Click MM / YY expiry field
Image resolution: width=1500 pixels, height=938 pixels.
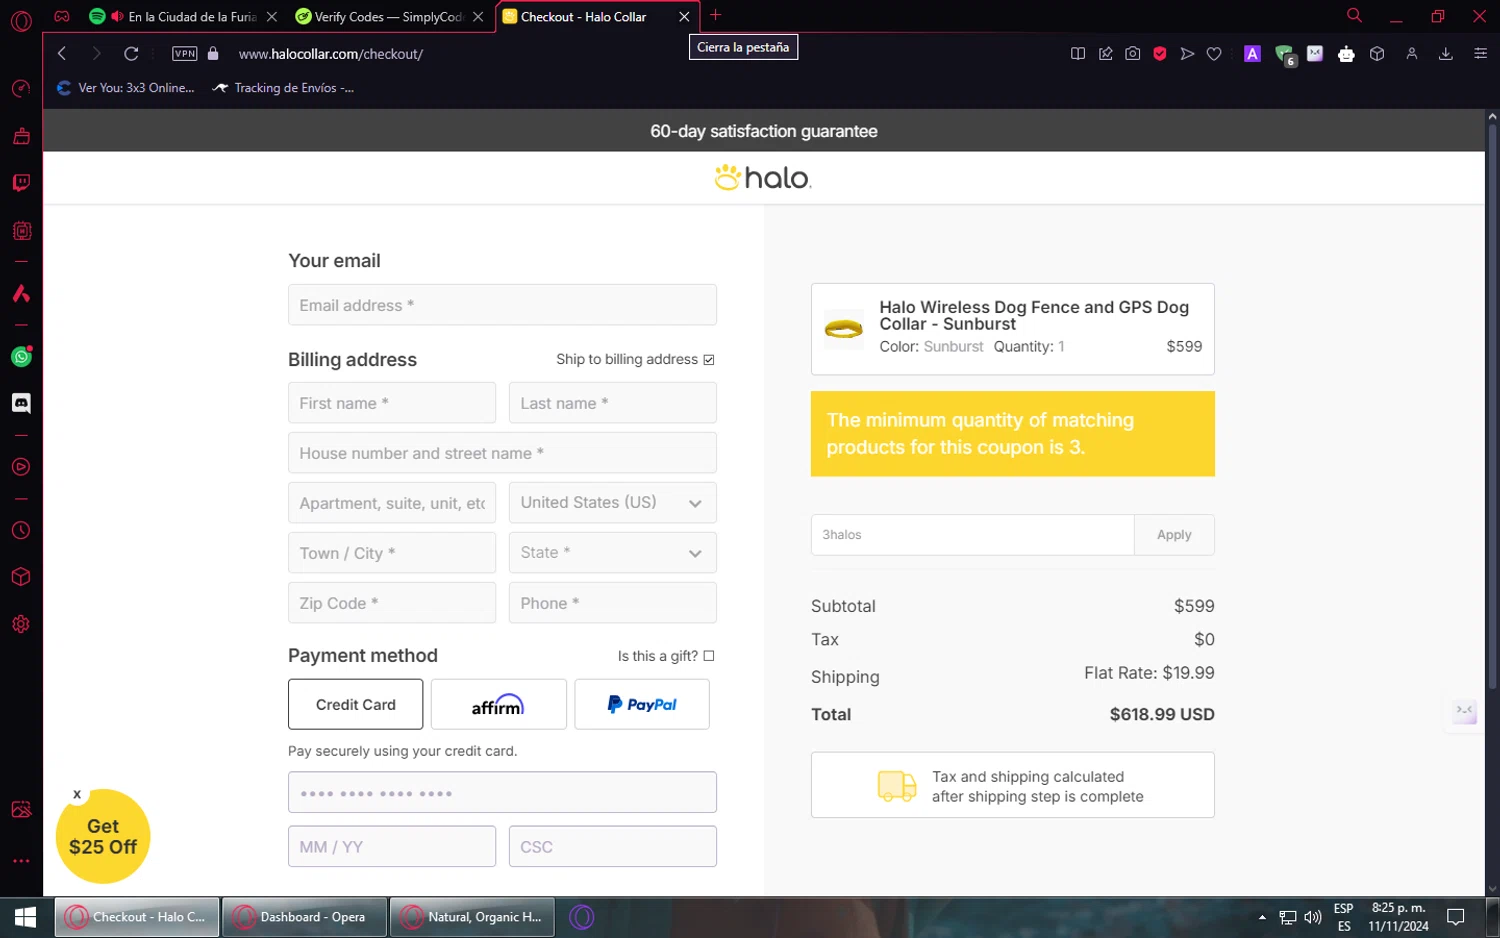392,846
